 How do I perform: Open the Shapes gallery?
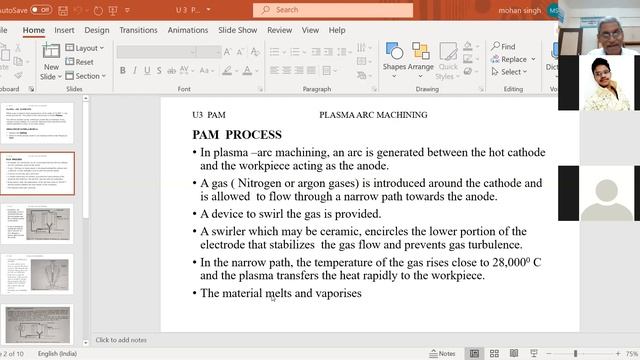tap(394, 60)
